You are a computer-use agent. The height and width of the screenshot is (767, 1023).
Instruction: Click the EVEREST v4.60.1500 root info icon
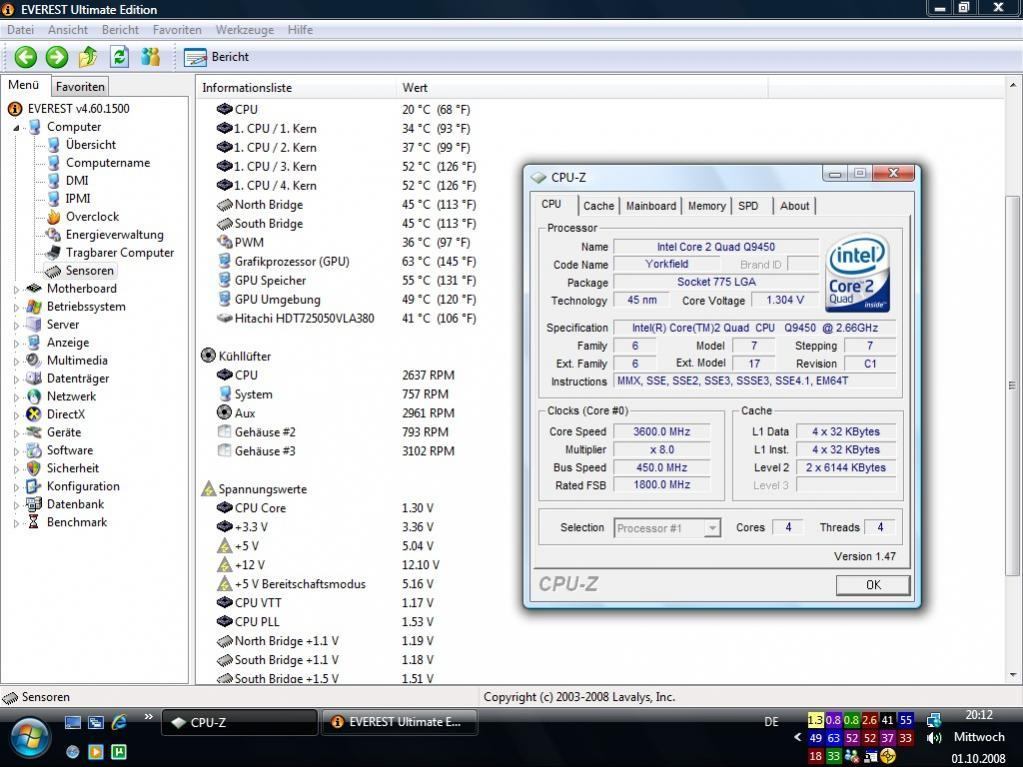[x=15, y=109]
